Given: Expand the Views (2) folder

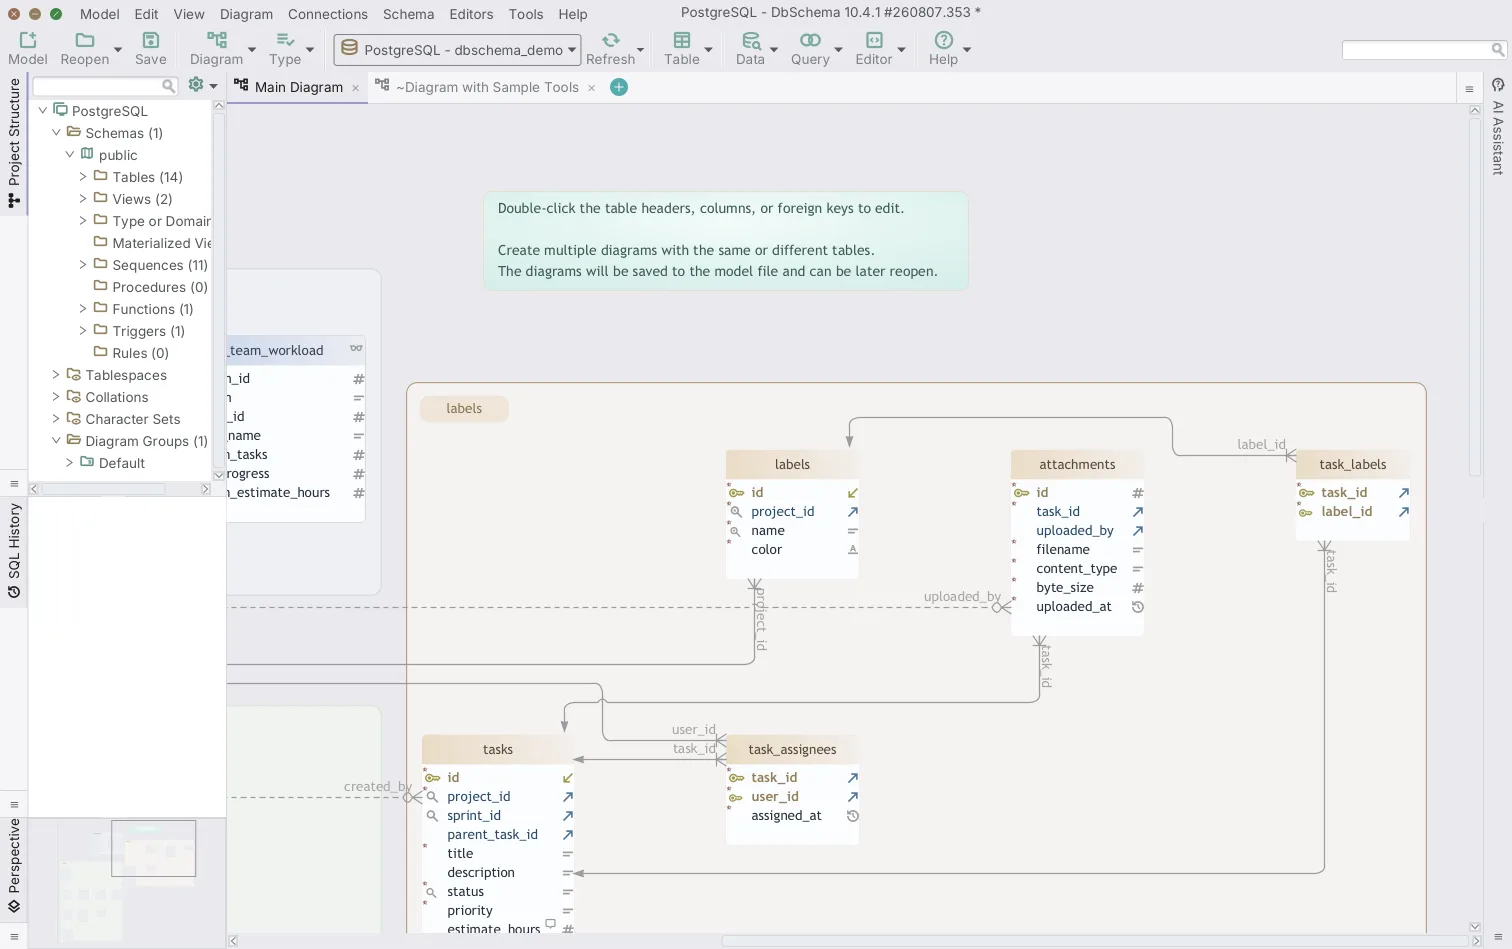Looking at the screenshot, I should coord(83,199).
